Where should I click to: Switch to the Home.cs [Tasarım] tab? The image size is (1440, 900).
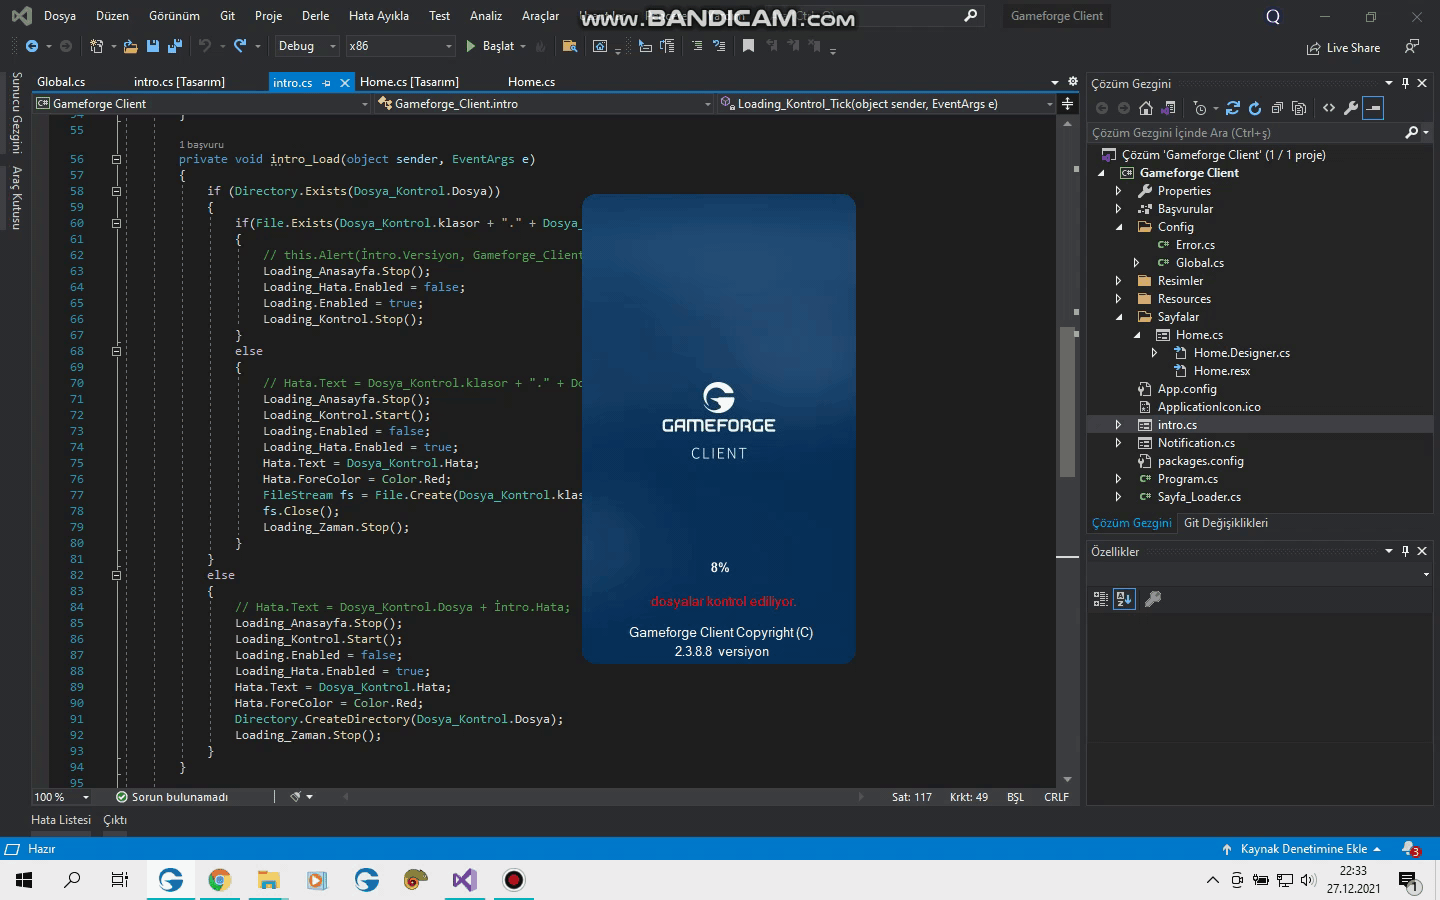coord(409,82)
